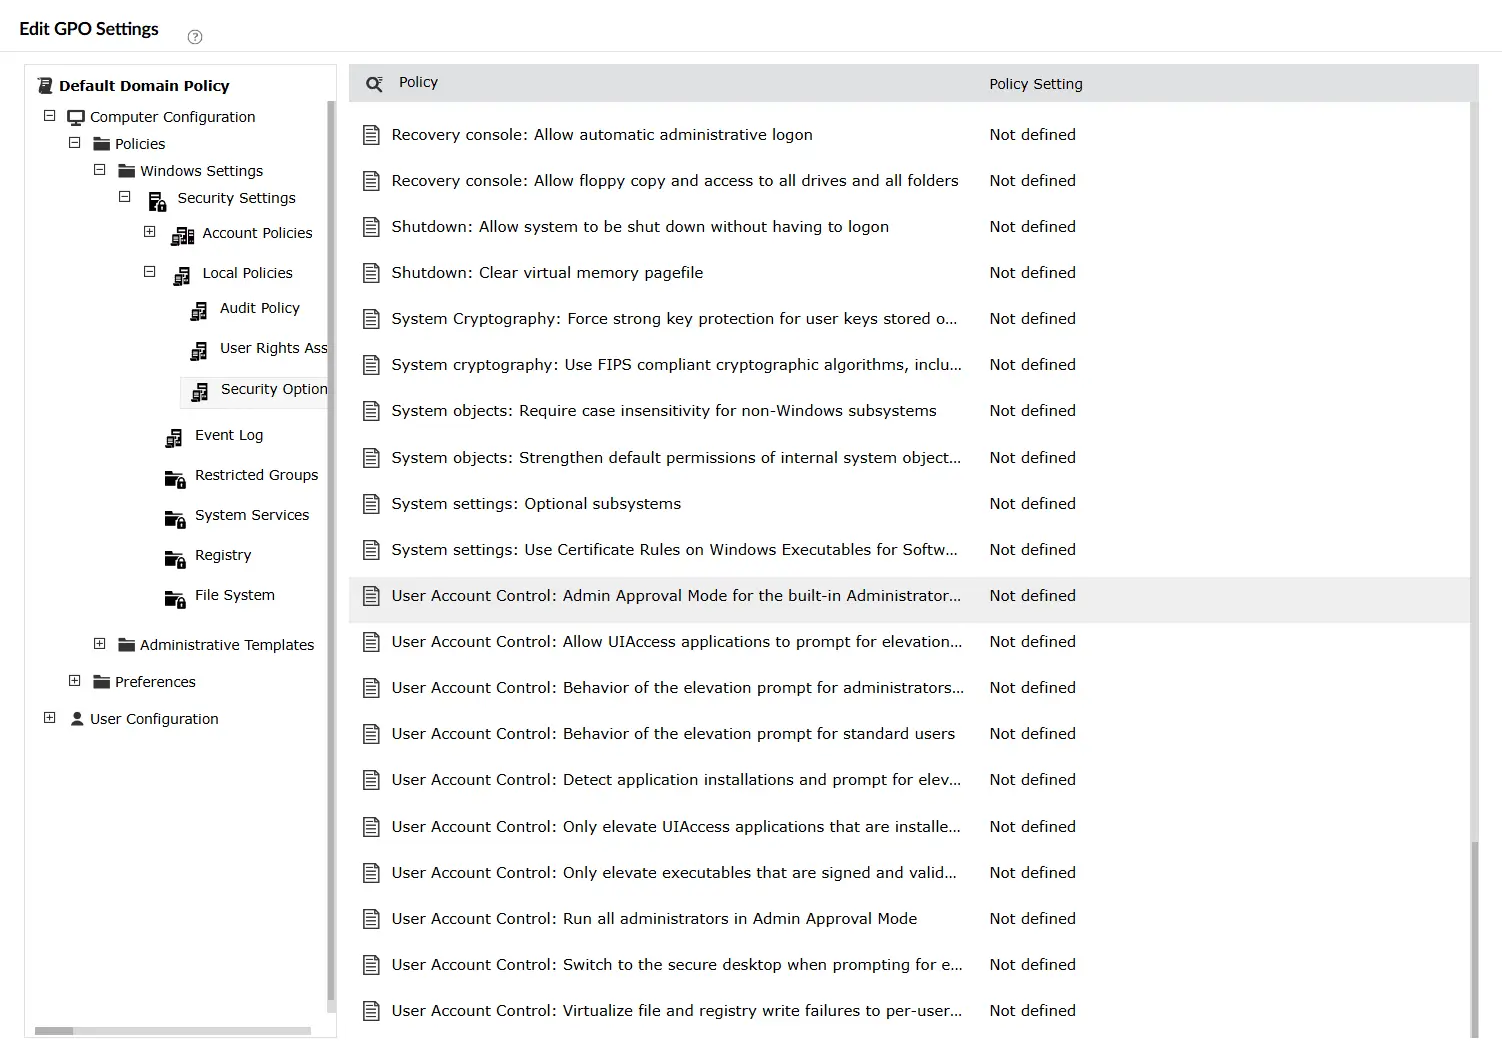
Task: Click document icon for Shutdown: Clear virtual memory pagefile
Action: pos(371,273)
